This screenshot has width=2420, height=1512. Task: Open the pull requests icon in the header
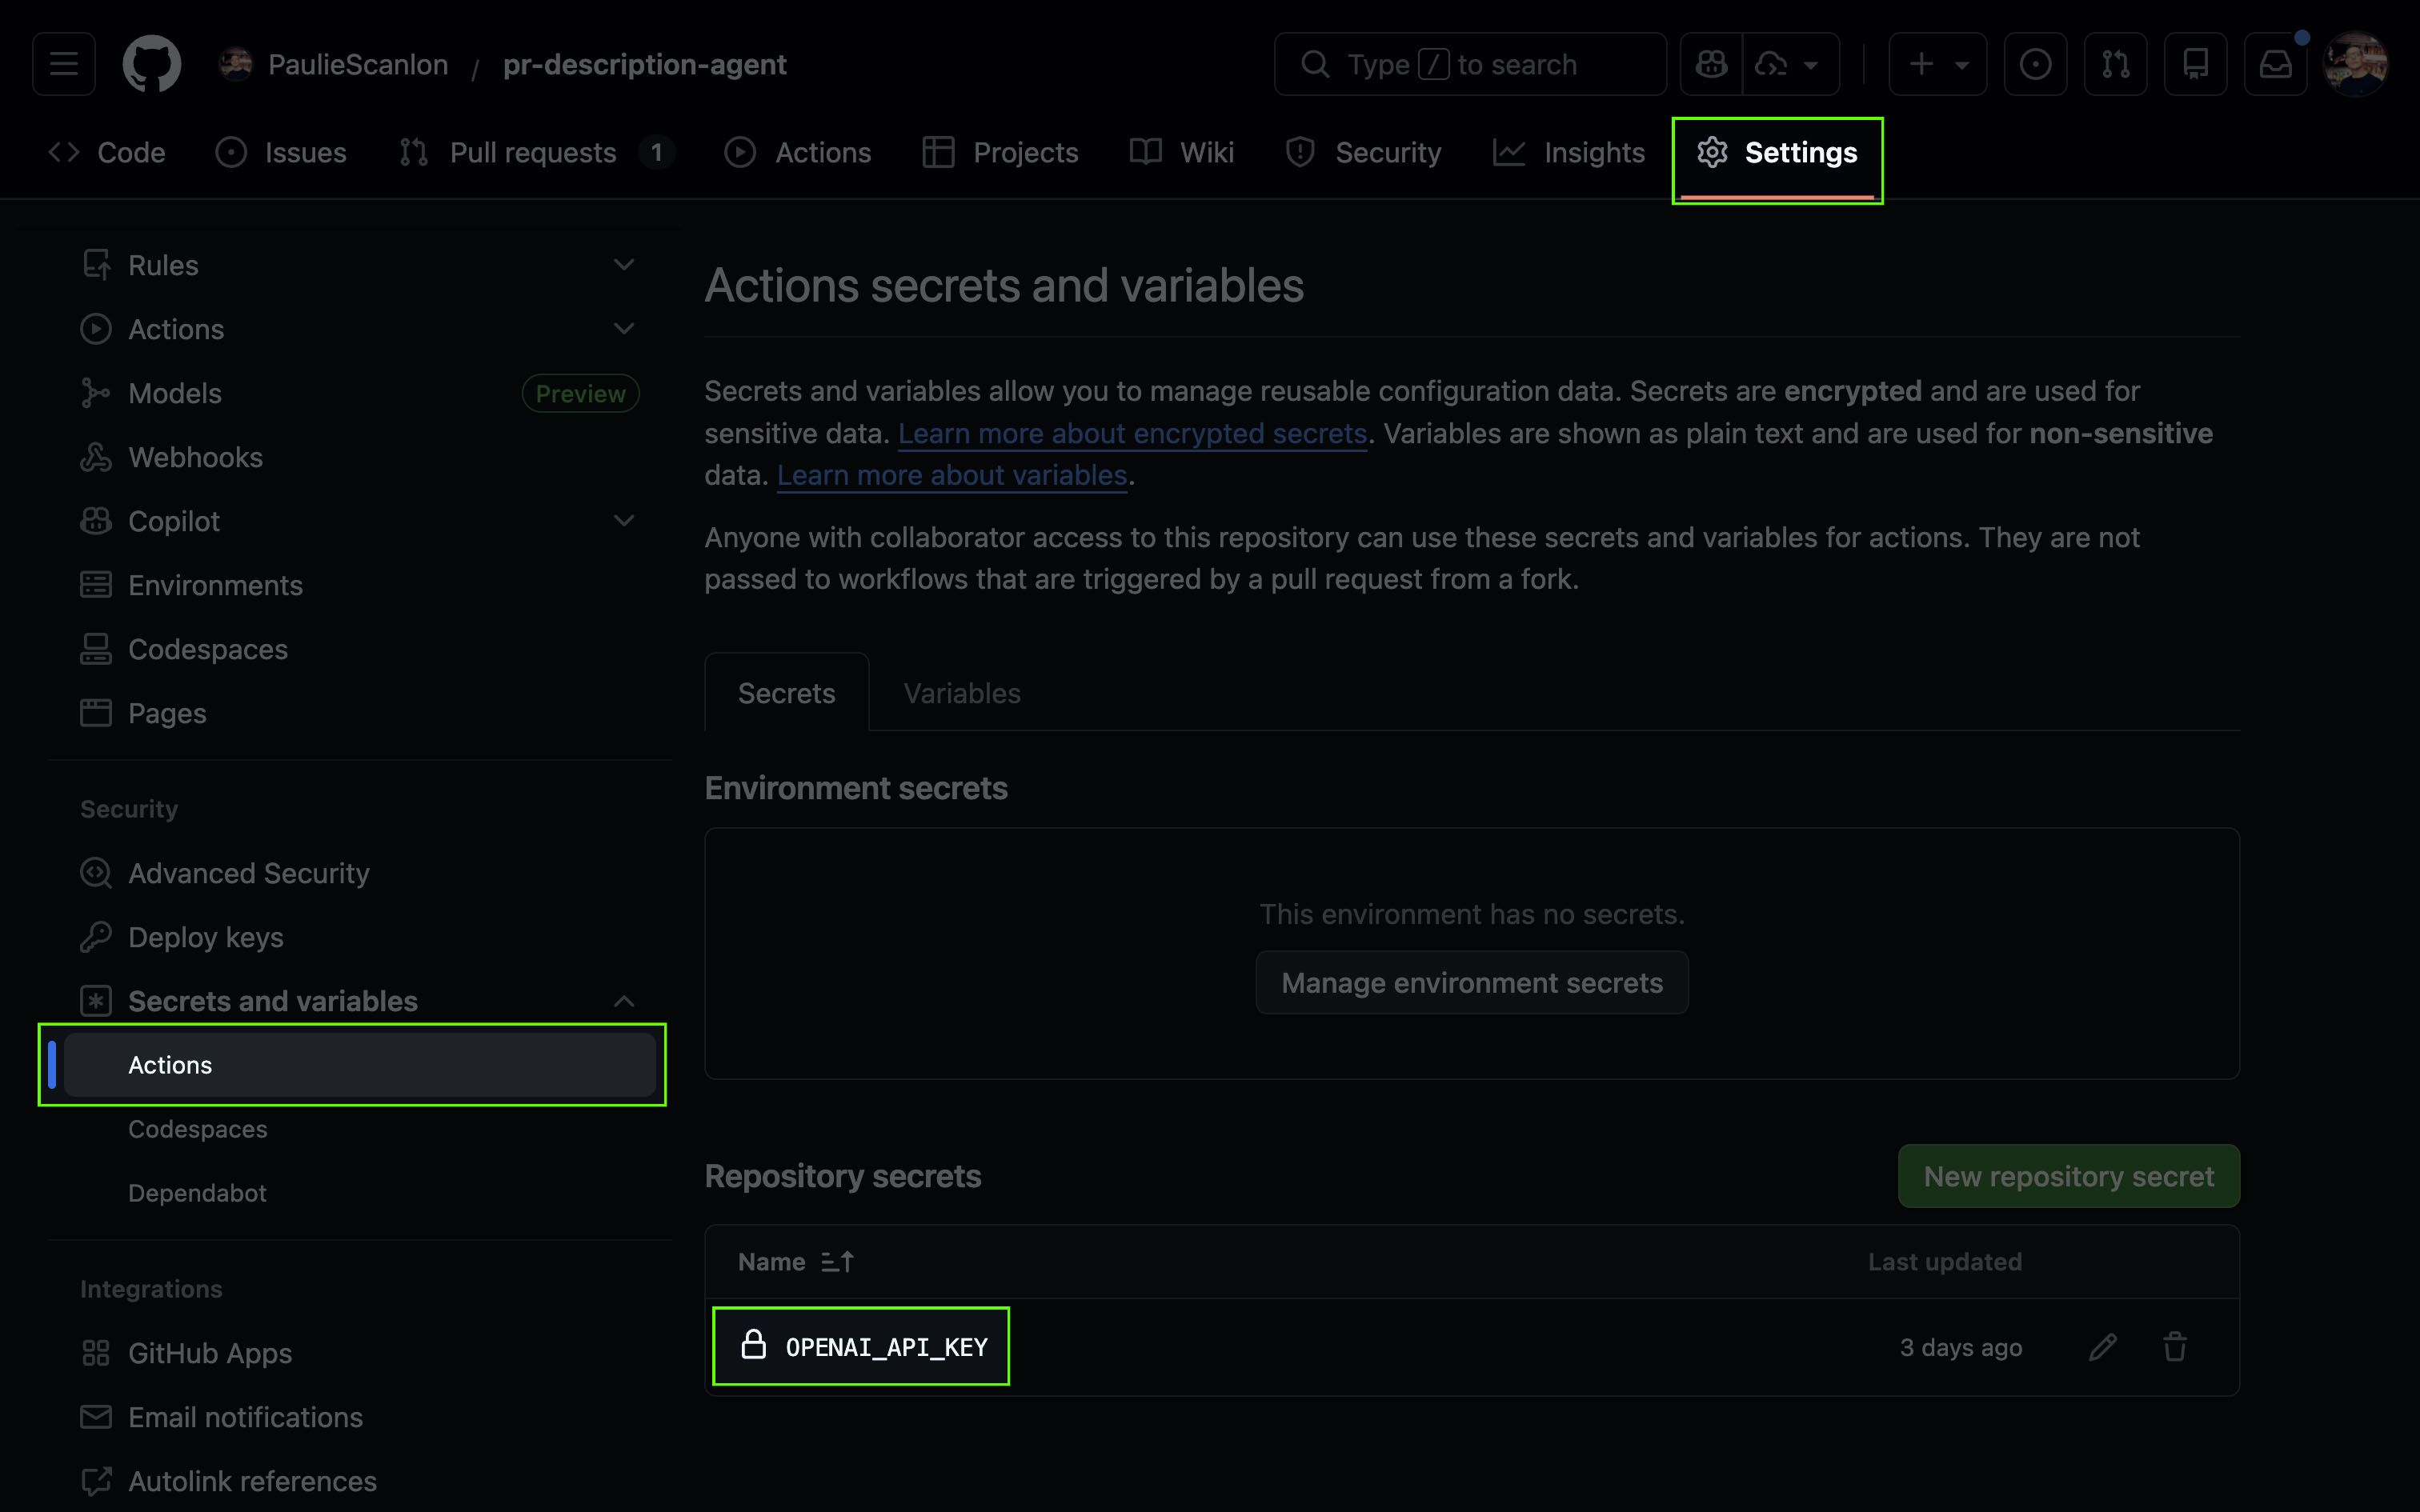(2116, 63)
